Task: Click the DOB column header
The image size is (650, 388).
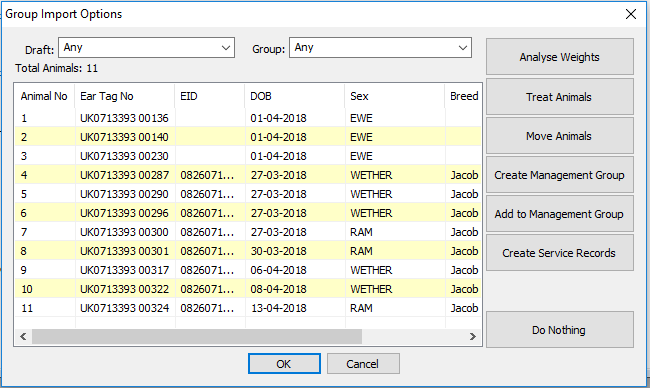Action: [x=295, y=96]
